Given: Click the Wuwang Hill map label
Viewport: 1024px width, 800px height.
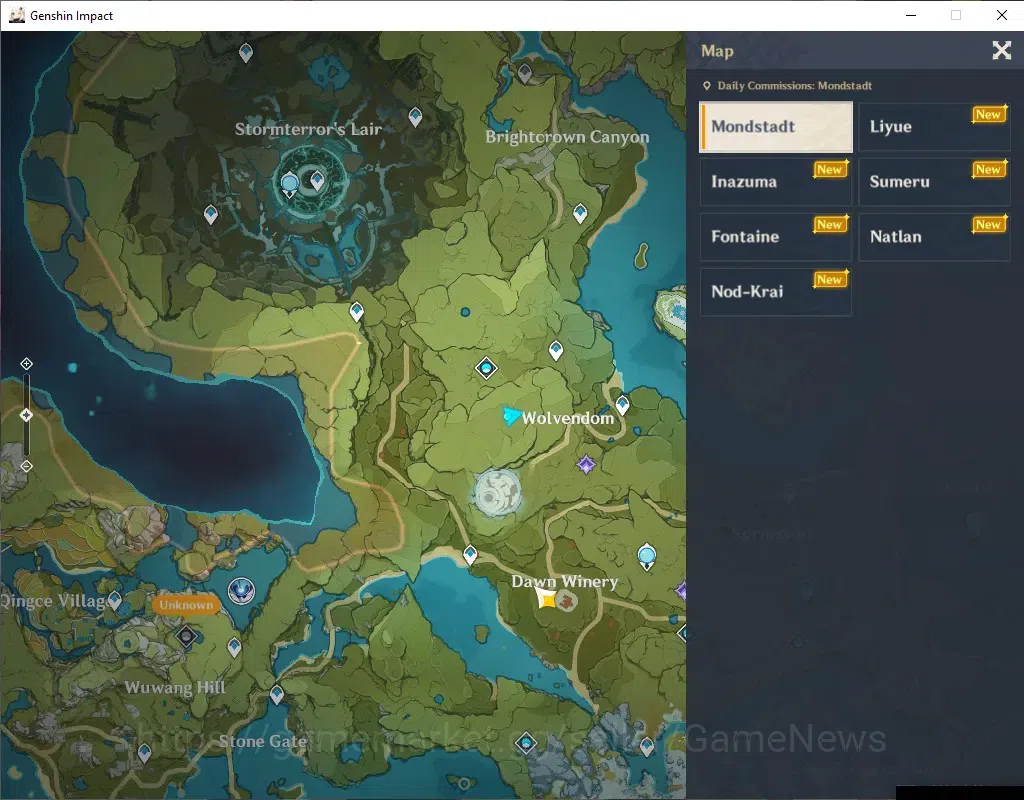Looking at the screenshot, I should pyautogui.click(x=175, y=688).
